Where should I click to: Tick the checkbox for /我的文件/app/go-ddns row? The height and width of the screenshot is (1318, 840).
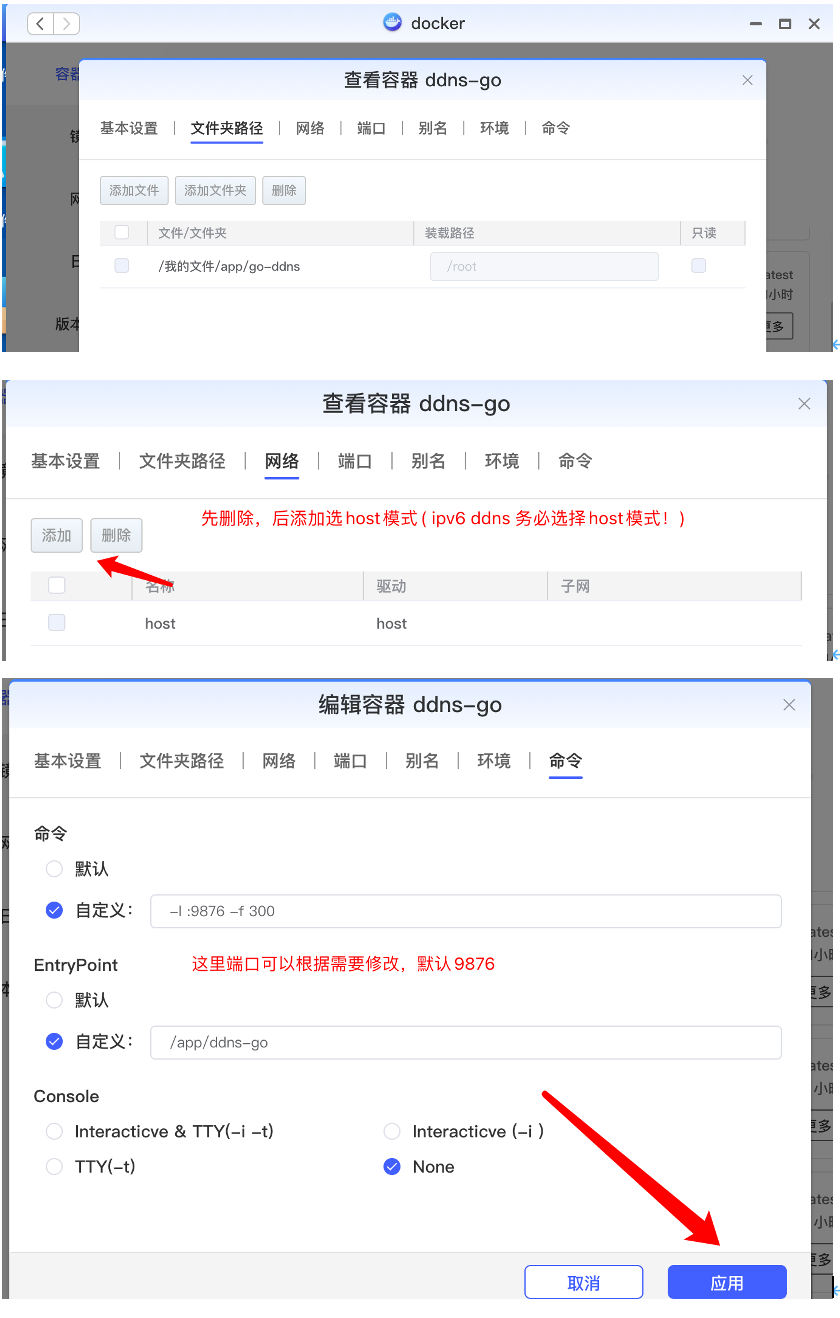coord(122,266)
